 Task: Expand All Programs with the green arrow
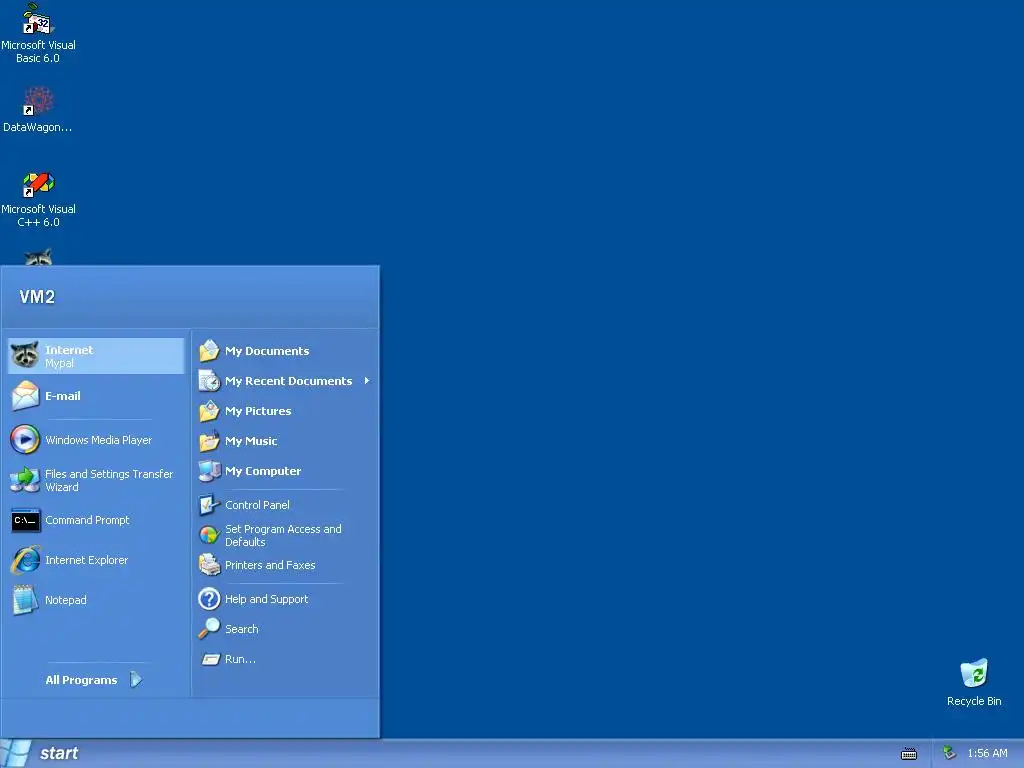pyautogui.click(x=135, y=679)
